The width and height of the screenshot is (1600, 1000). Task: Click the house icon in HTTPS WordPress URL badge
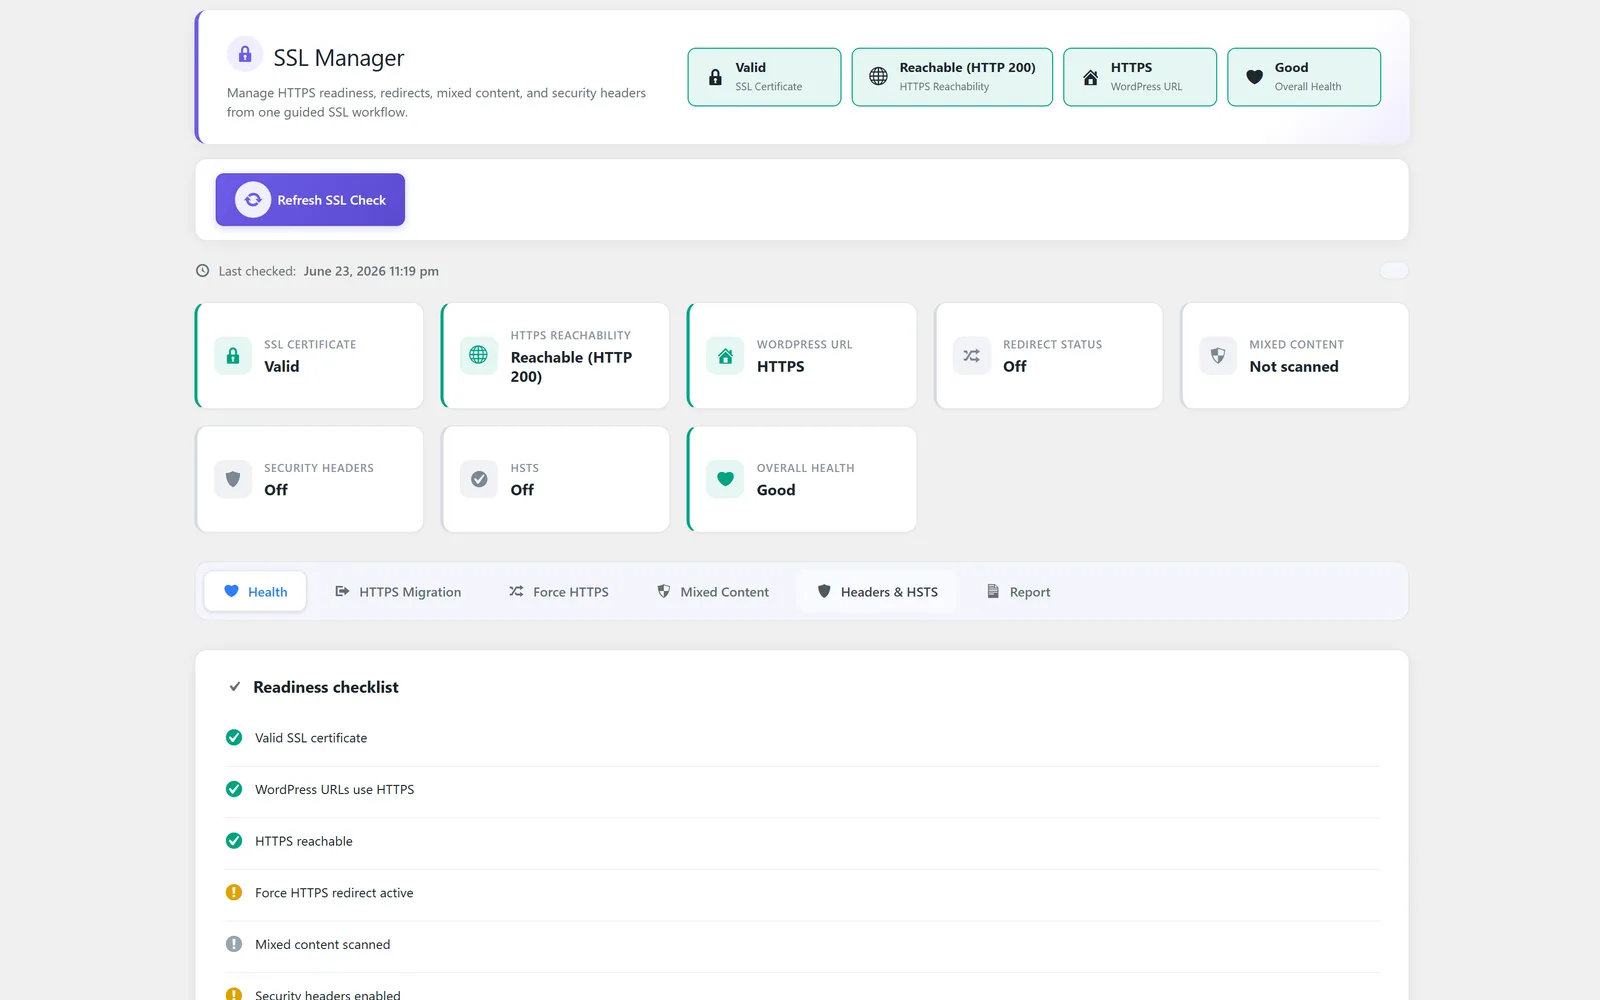tap(1090, 77)
